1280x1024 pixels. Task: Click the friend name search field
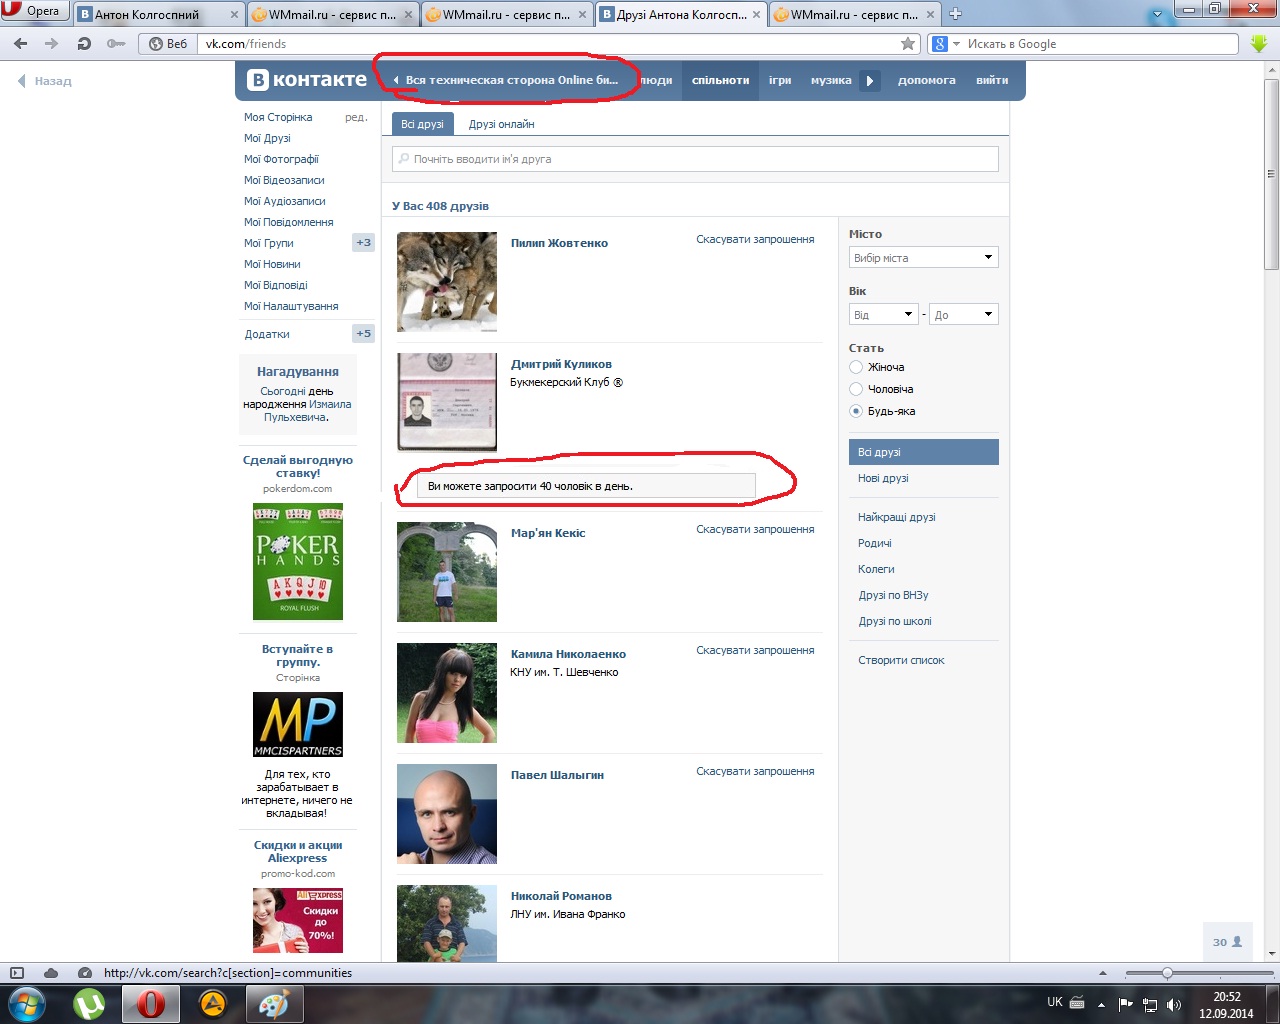(695, 159)
